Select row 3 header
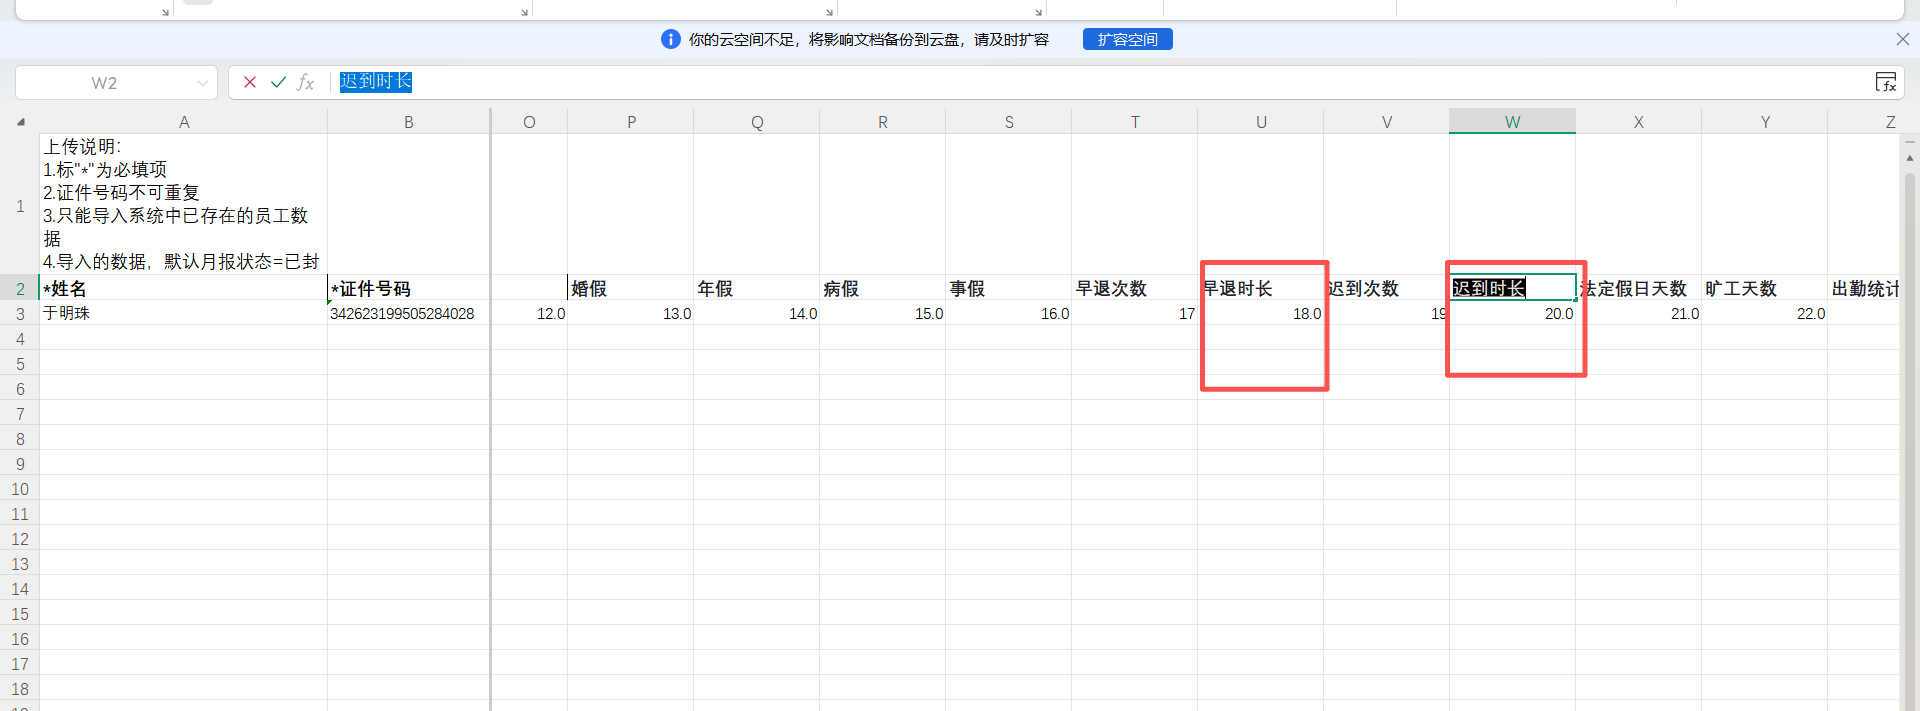The height and width of the screenshot is (711, 1920). coord(20,314)
